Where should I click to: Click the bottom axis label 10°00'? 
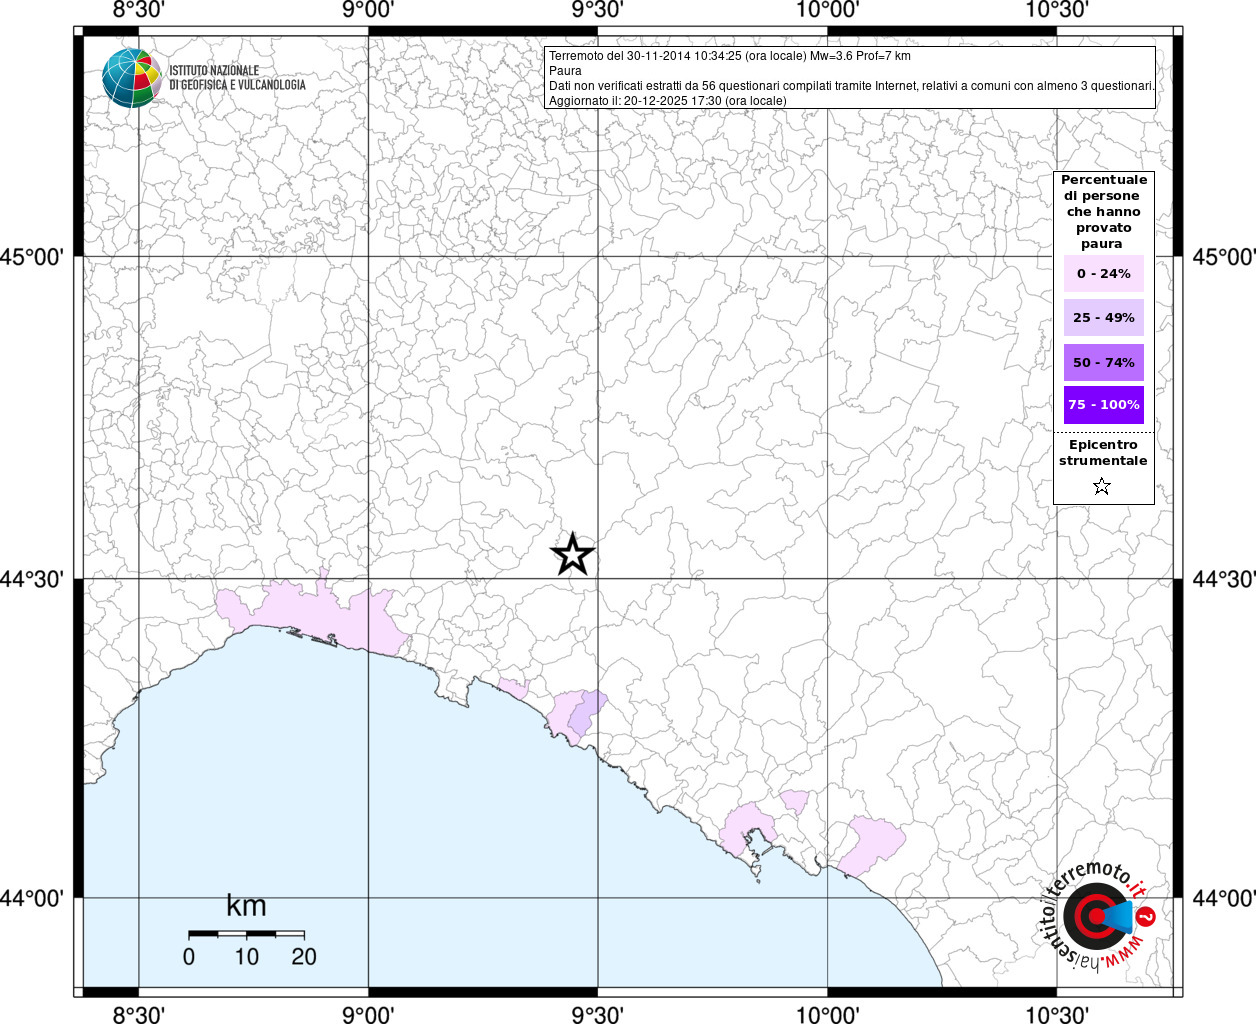tap(828, 1014)
